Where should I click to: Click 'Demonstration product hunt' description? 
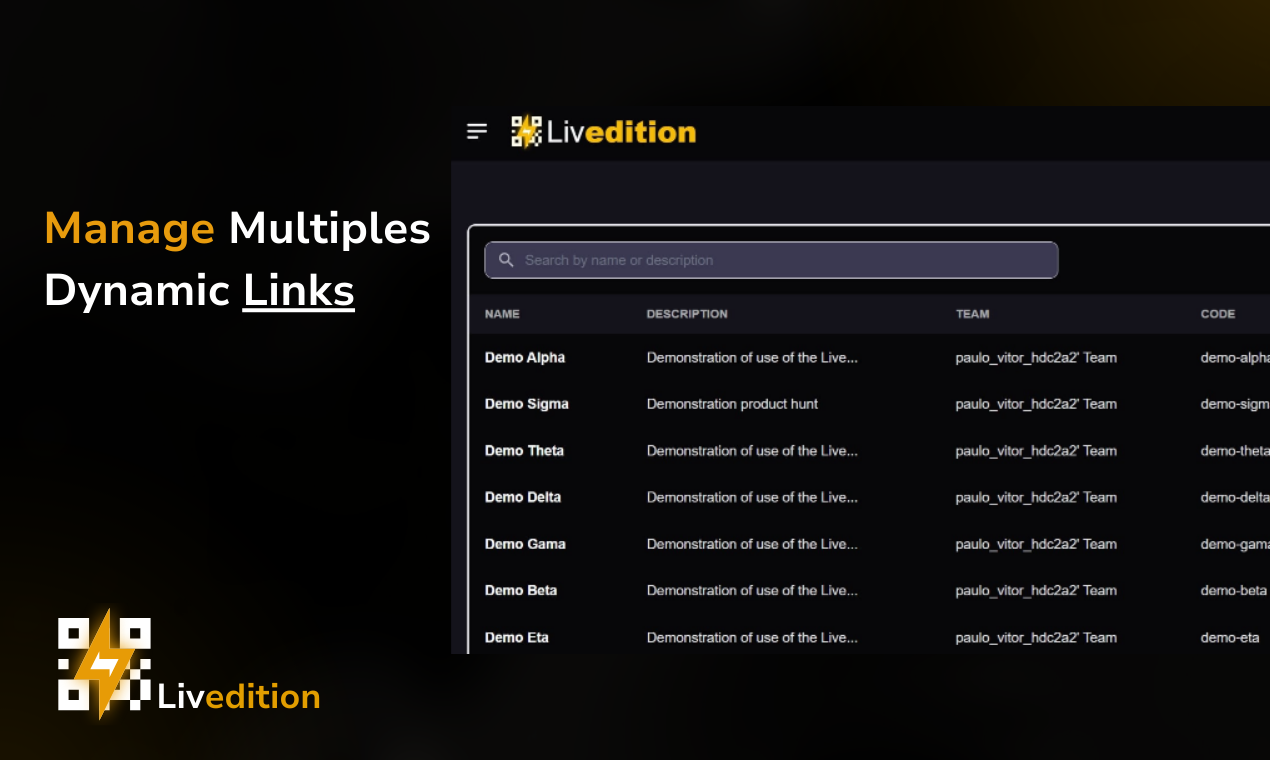click(732, 404)
